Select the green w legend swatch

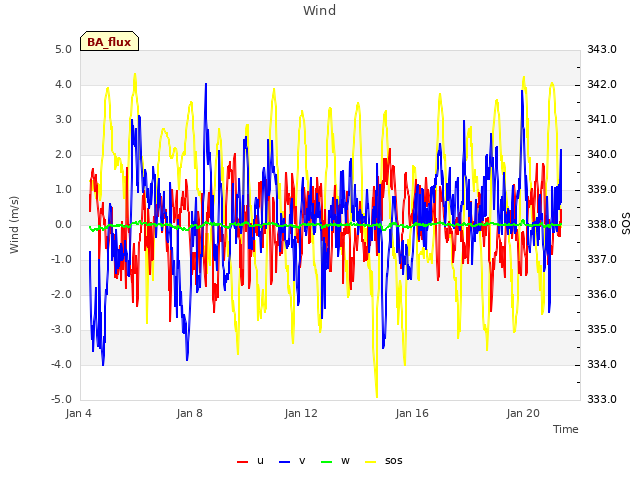pos(327,462)
